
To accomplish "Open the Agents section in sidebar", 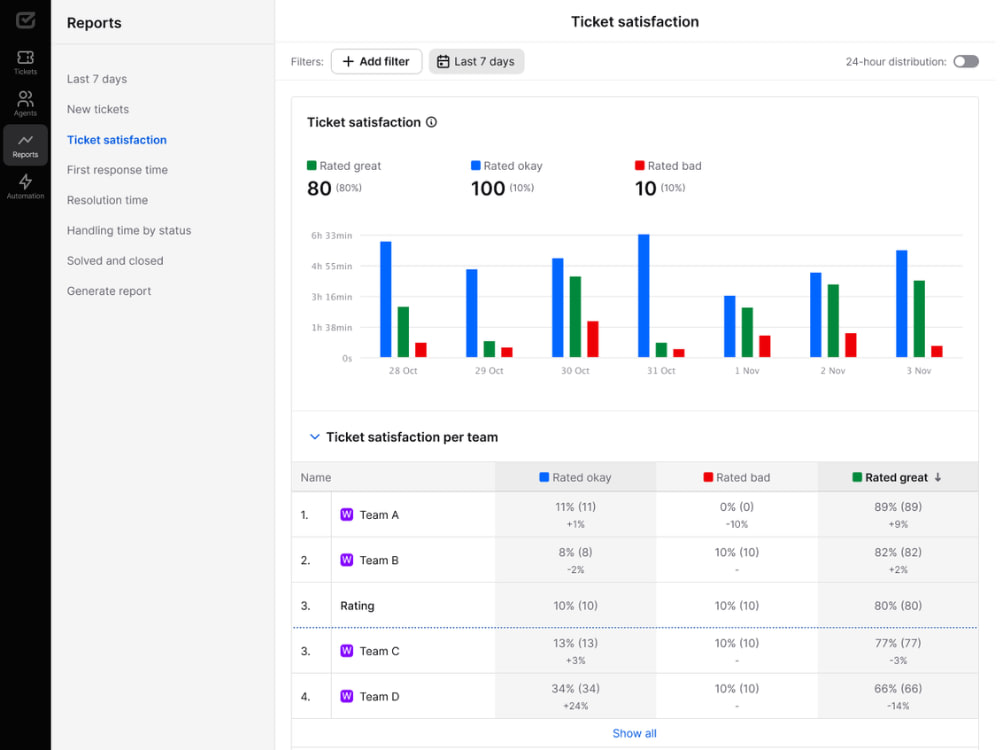I will (x=25, y=103).
